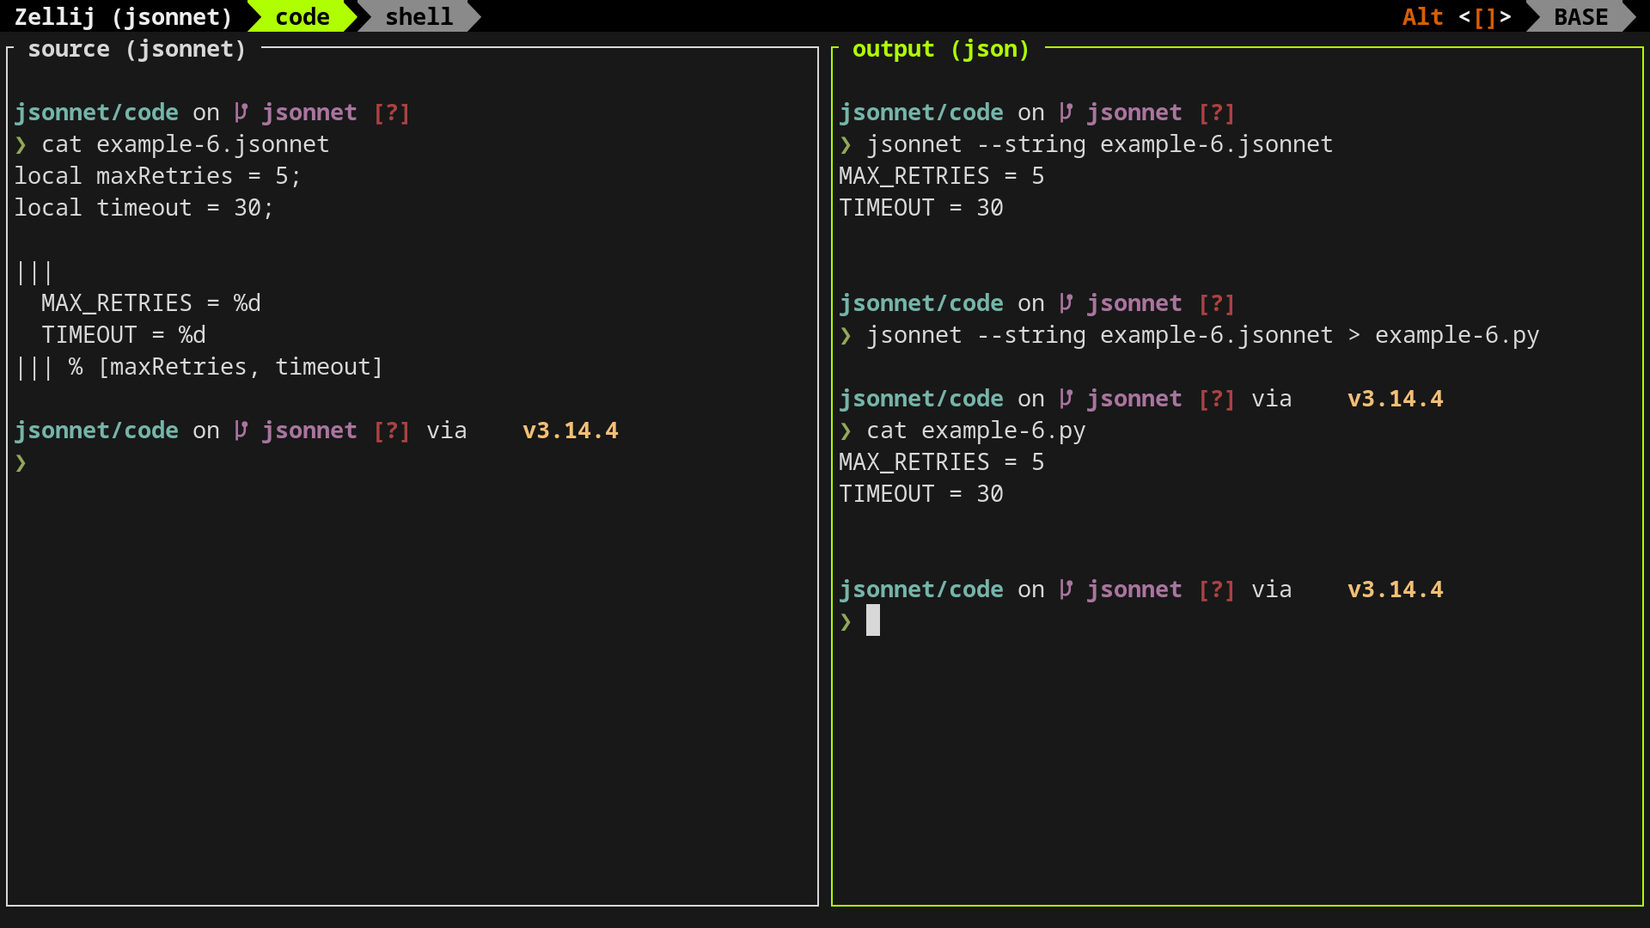Click the BASE mode indicator
The height and width of the screenshot is (928, 1650).
pos(1581,16)
